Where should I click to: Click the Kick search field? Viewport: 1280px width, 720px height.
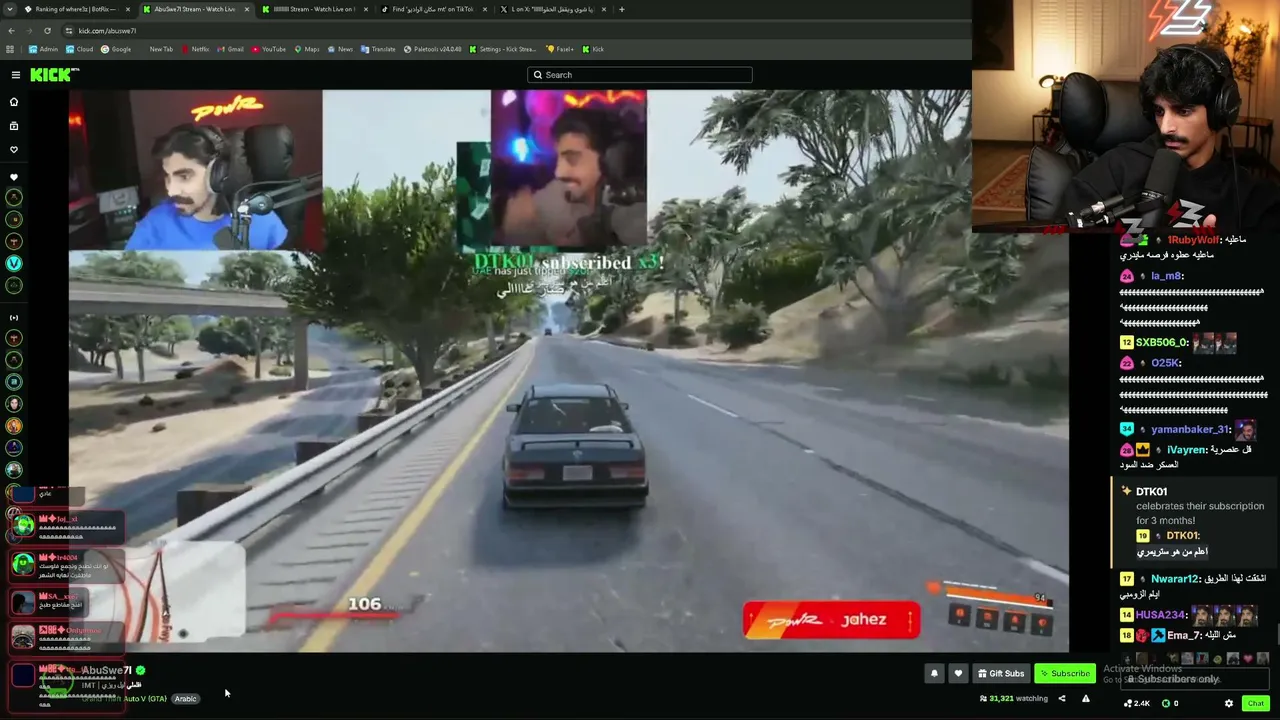pos(640,75)
